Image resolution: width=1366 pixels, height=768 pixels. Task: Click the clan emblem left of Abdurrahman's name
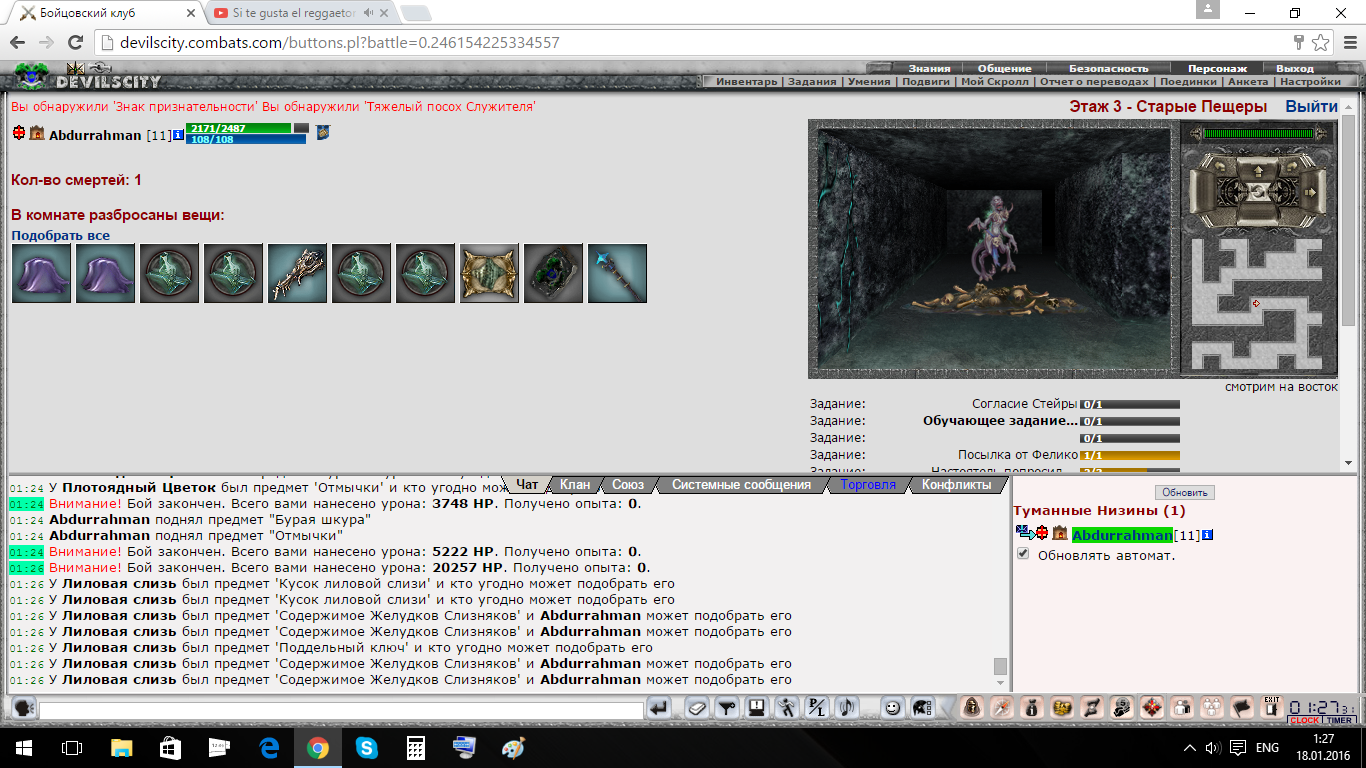(x=37, y=133)
